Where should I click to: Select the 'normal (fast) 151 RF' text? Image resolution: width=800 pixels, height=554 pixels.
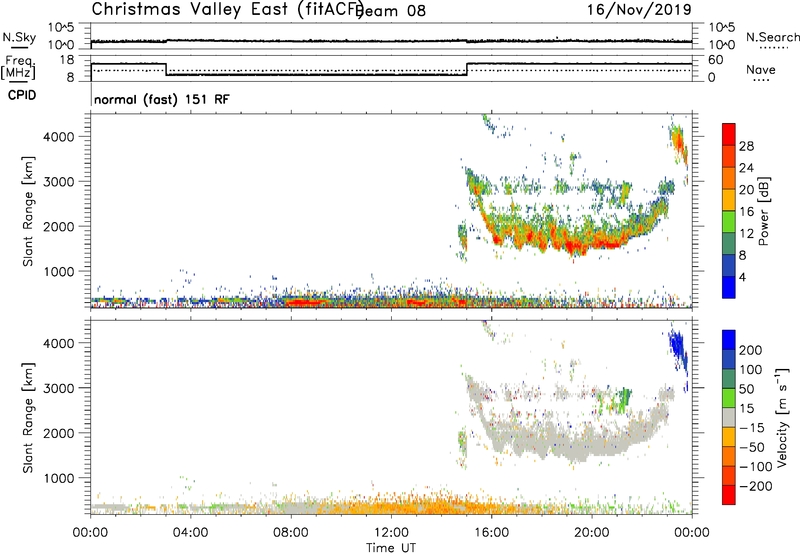pyautogui.click(x=162, y=99)
